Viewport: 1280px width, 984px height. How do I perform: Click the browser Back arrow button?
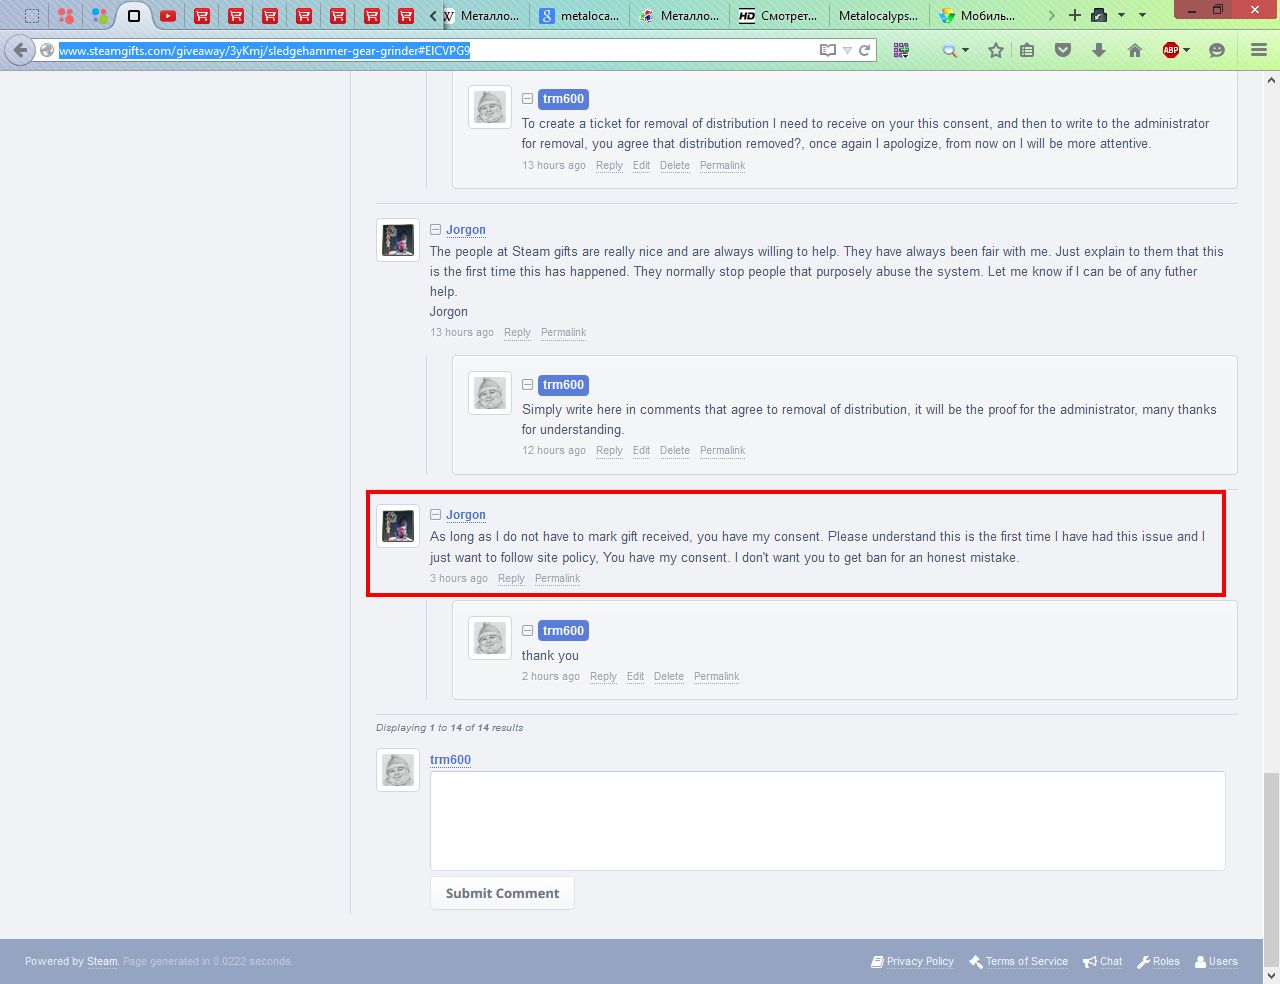tap(21, 50)
